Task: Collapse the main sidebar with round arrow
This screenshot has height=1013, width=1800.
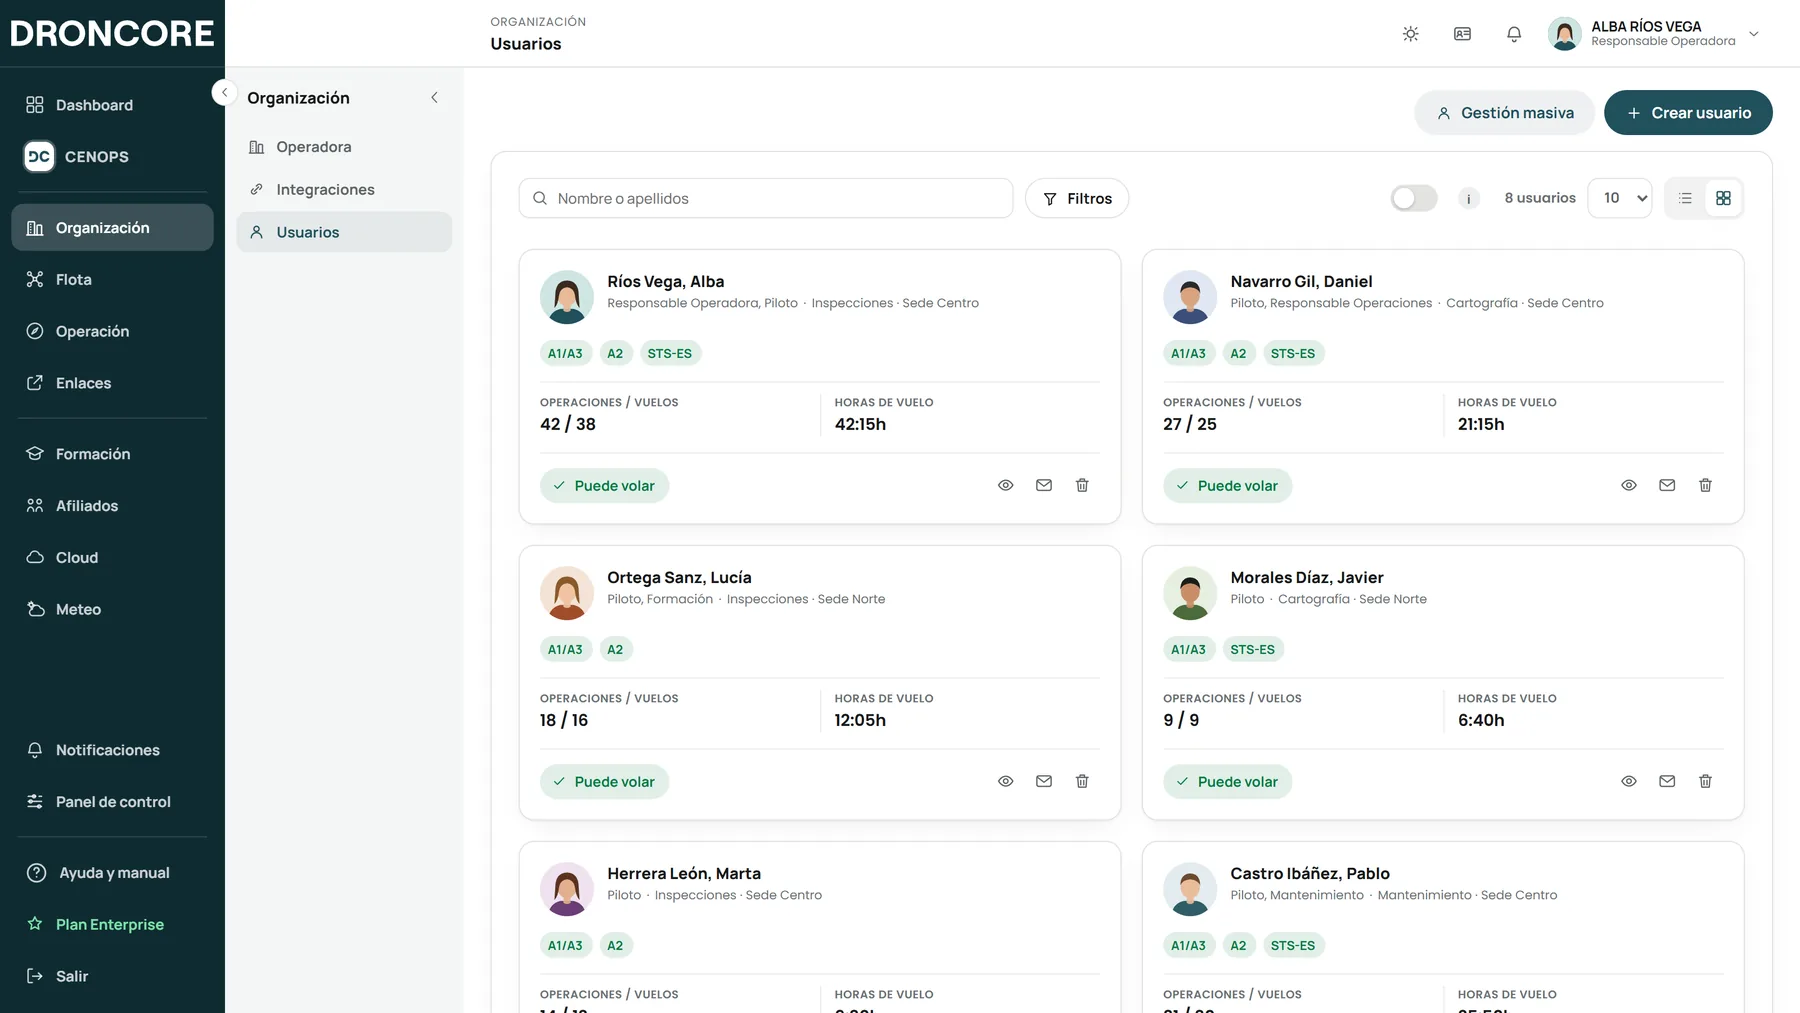Action: [224, 92]
